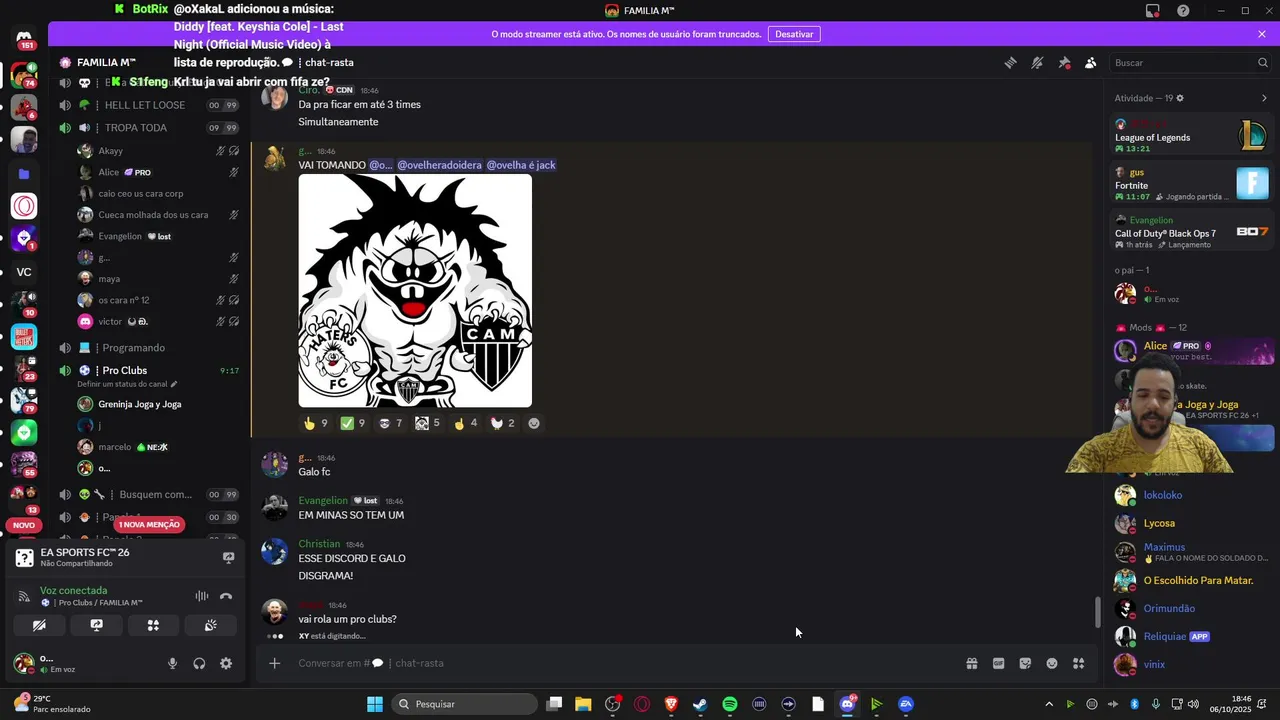1280x720 pixels.
Task: Open activities button in voice panel
Action: tap(153, 625)
